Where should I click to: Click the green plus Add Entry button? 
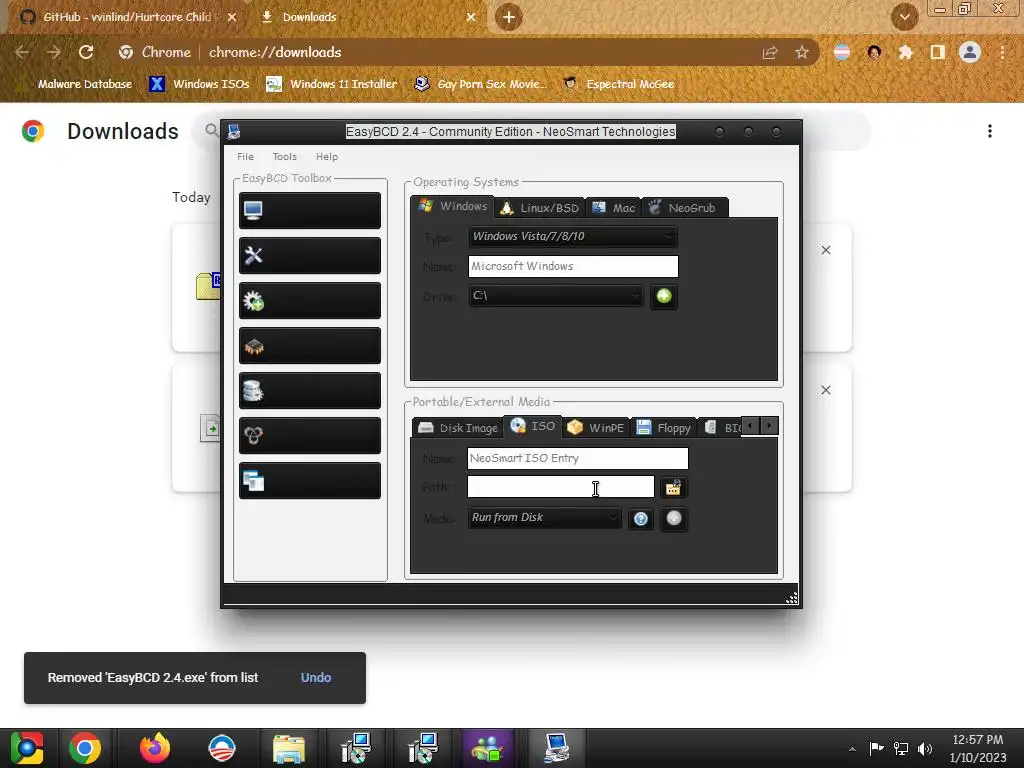pyautogui.click(x=664, y=296)
